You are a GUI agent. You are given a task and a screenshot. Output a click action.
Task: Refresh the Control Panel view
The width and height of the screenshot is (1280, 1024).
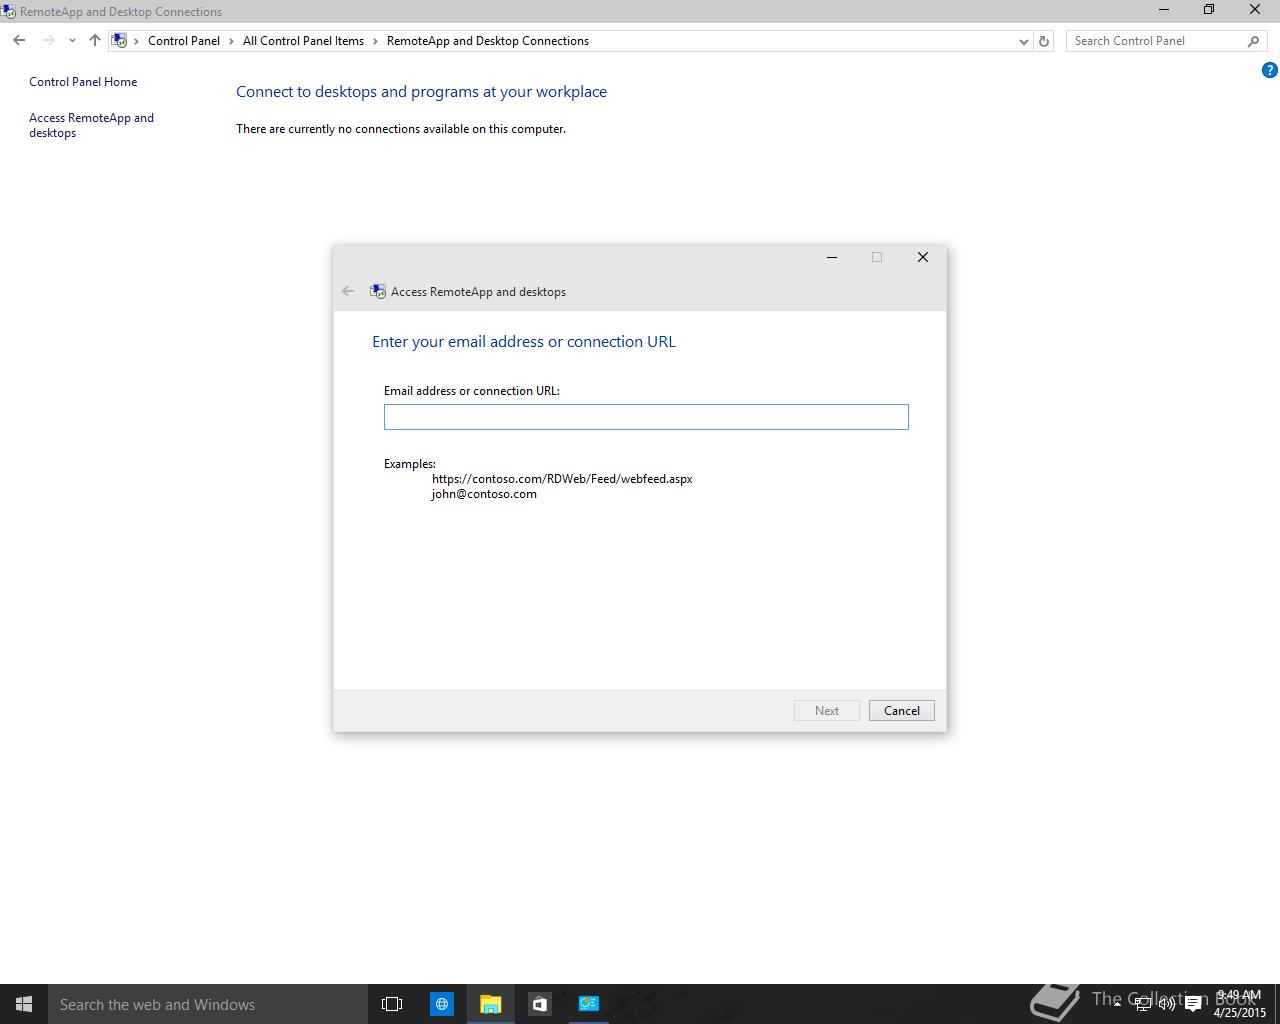pos(1044,41)
